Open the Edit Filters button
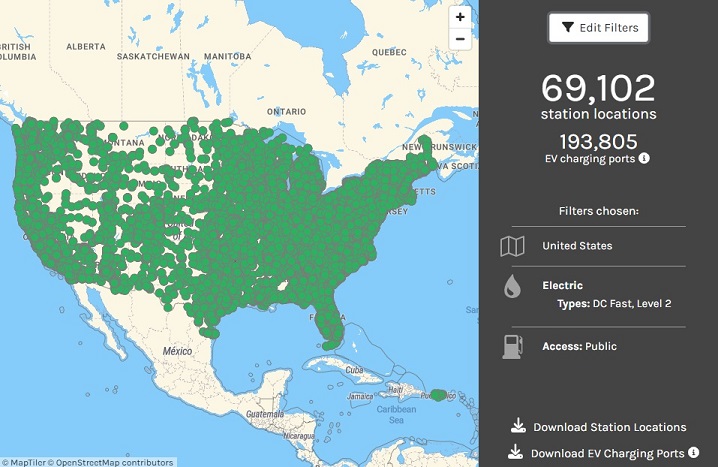This screenshot has height=467, width=718. (598, 28)
